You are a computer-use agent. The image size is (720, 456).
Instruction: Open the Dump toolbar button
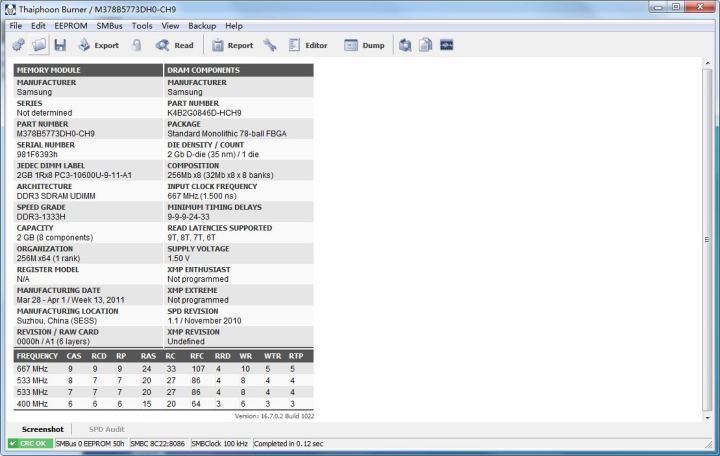tap(364, 45)
